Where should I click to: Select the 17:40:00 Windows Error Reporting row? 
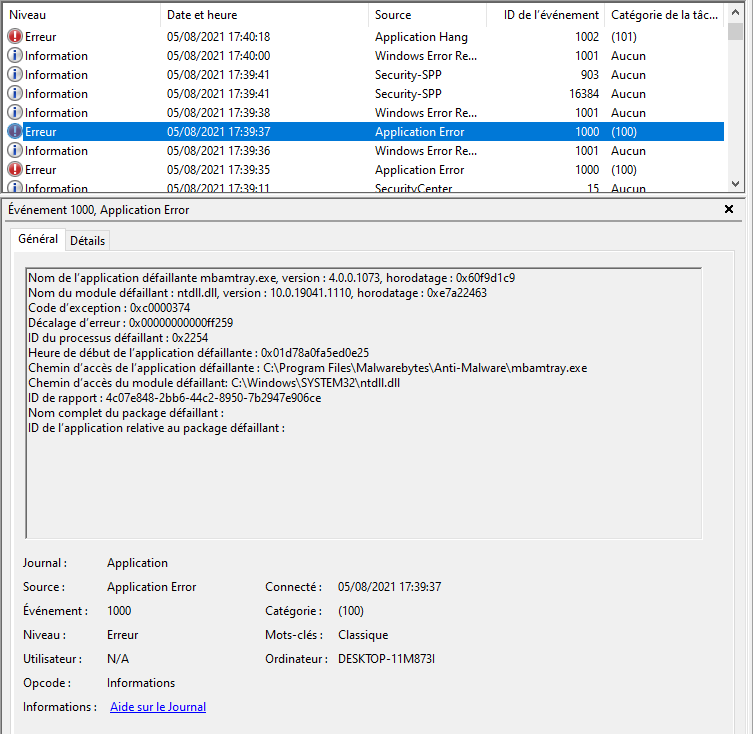tap(364, 56)
